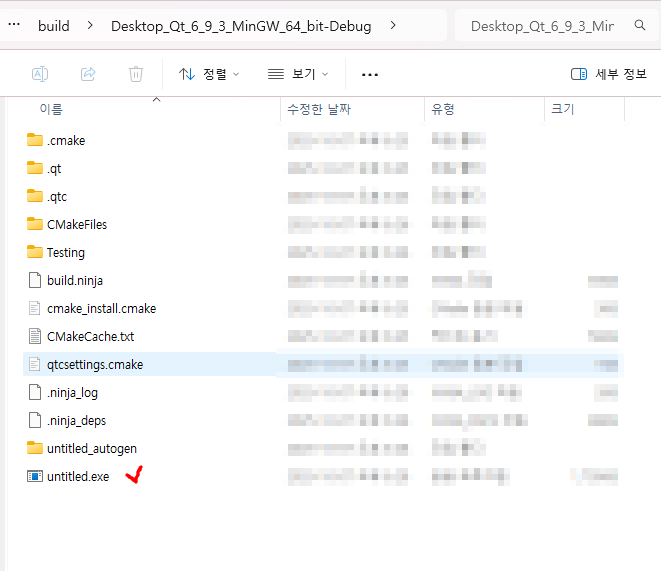Select the build.ninja file icon

[35, 281]
